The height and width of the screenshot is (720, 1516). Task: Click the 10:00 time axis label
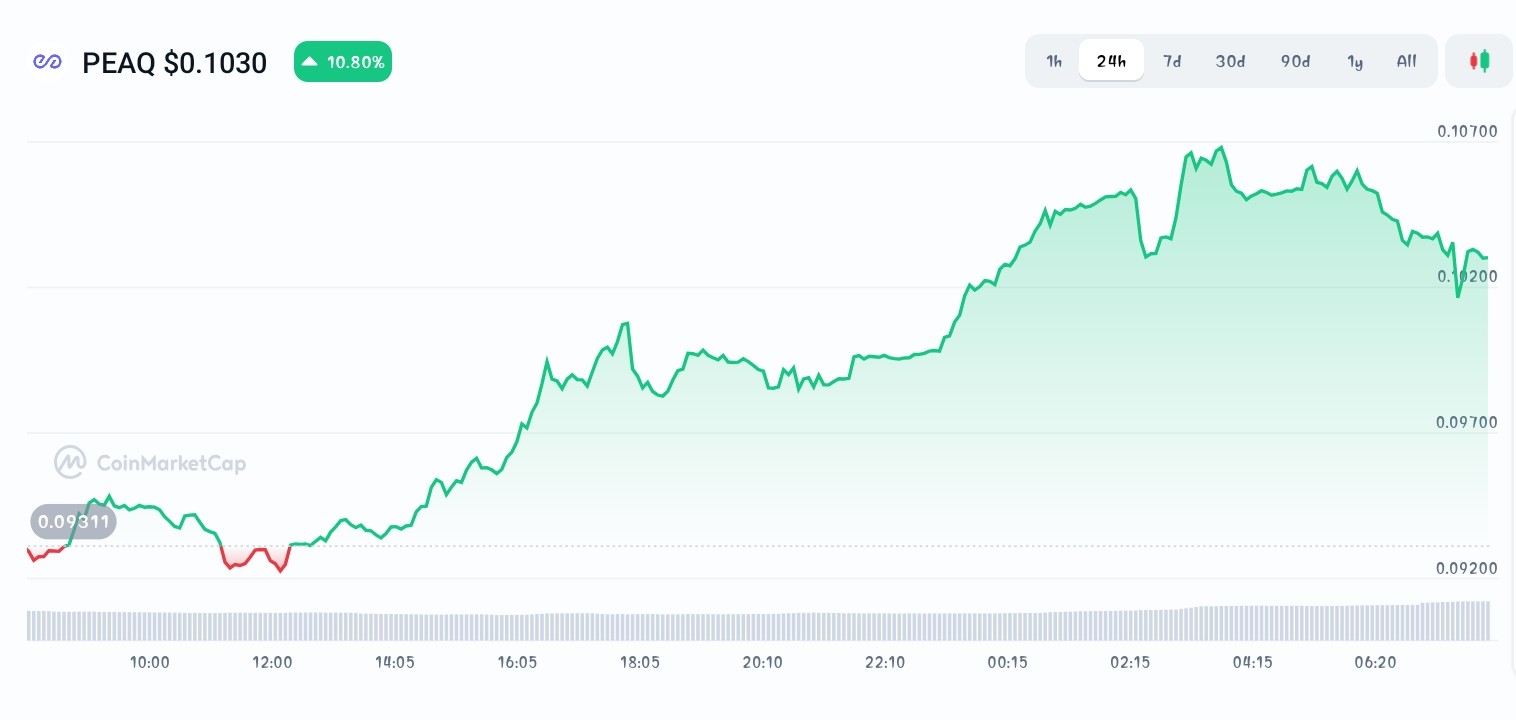(149, 662)
